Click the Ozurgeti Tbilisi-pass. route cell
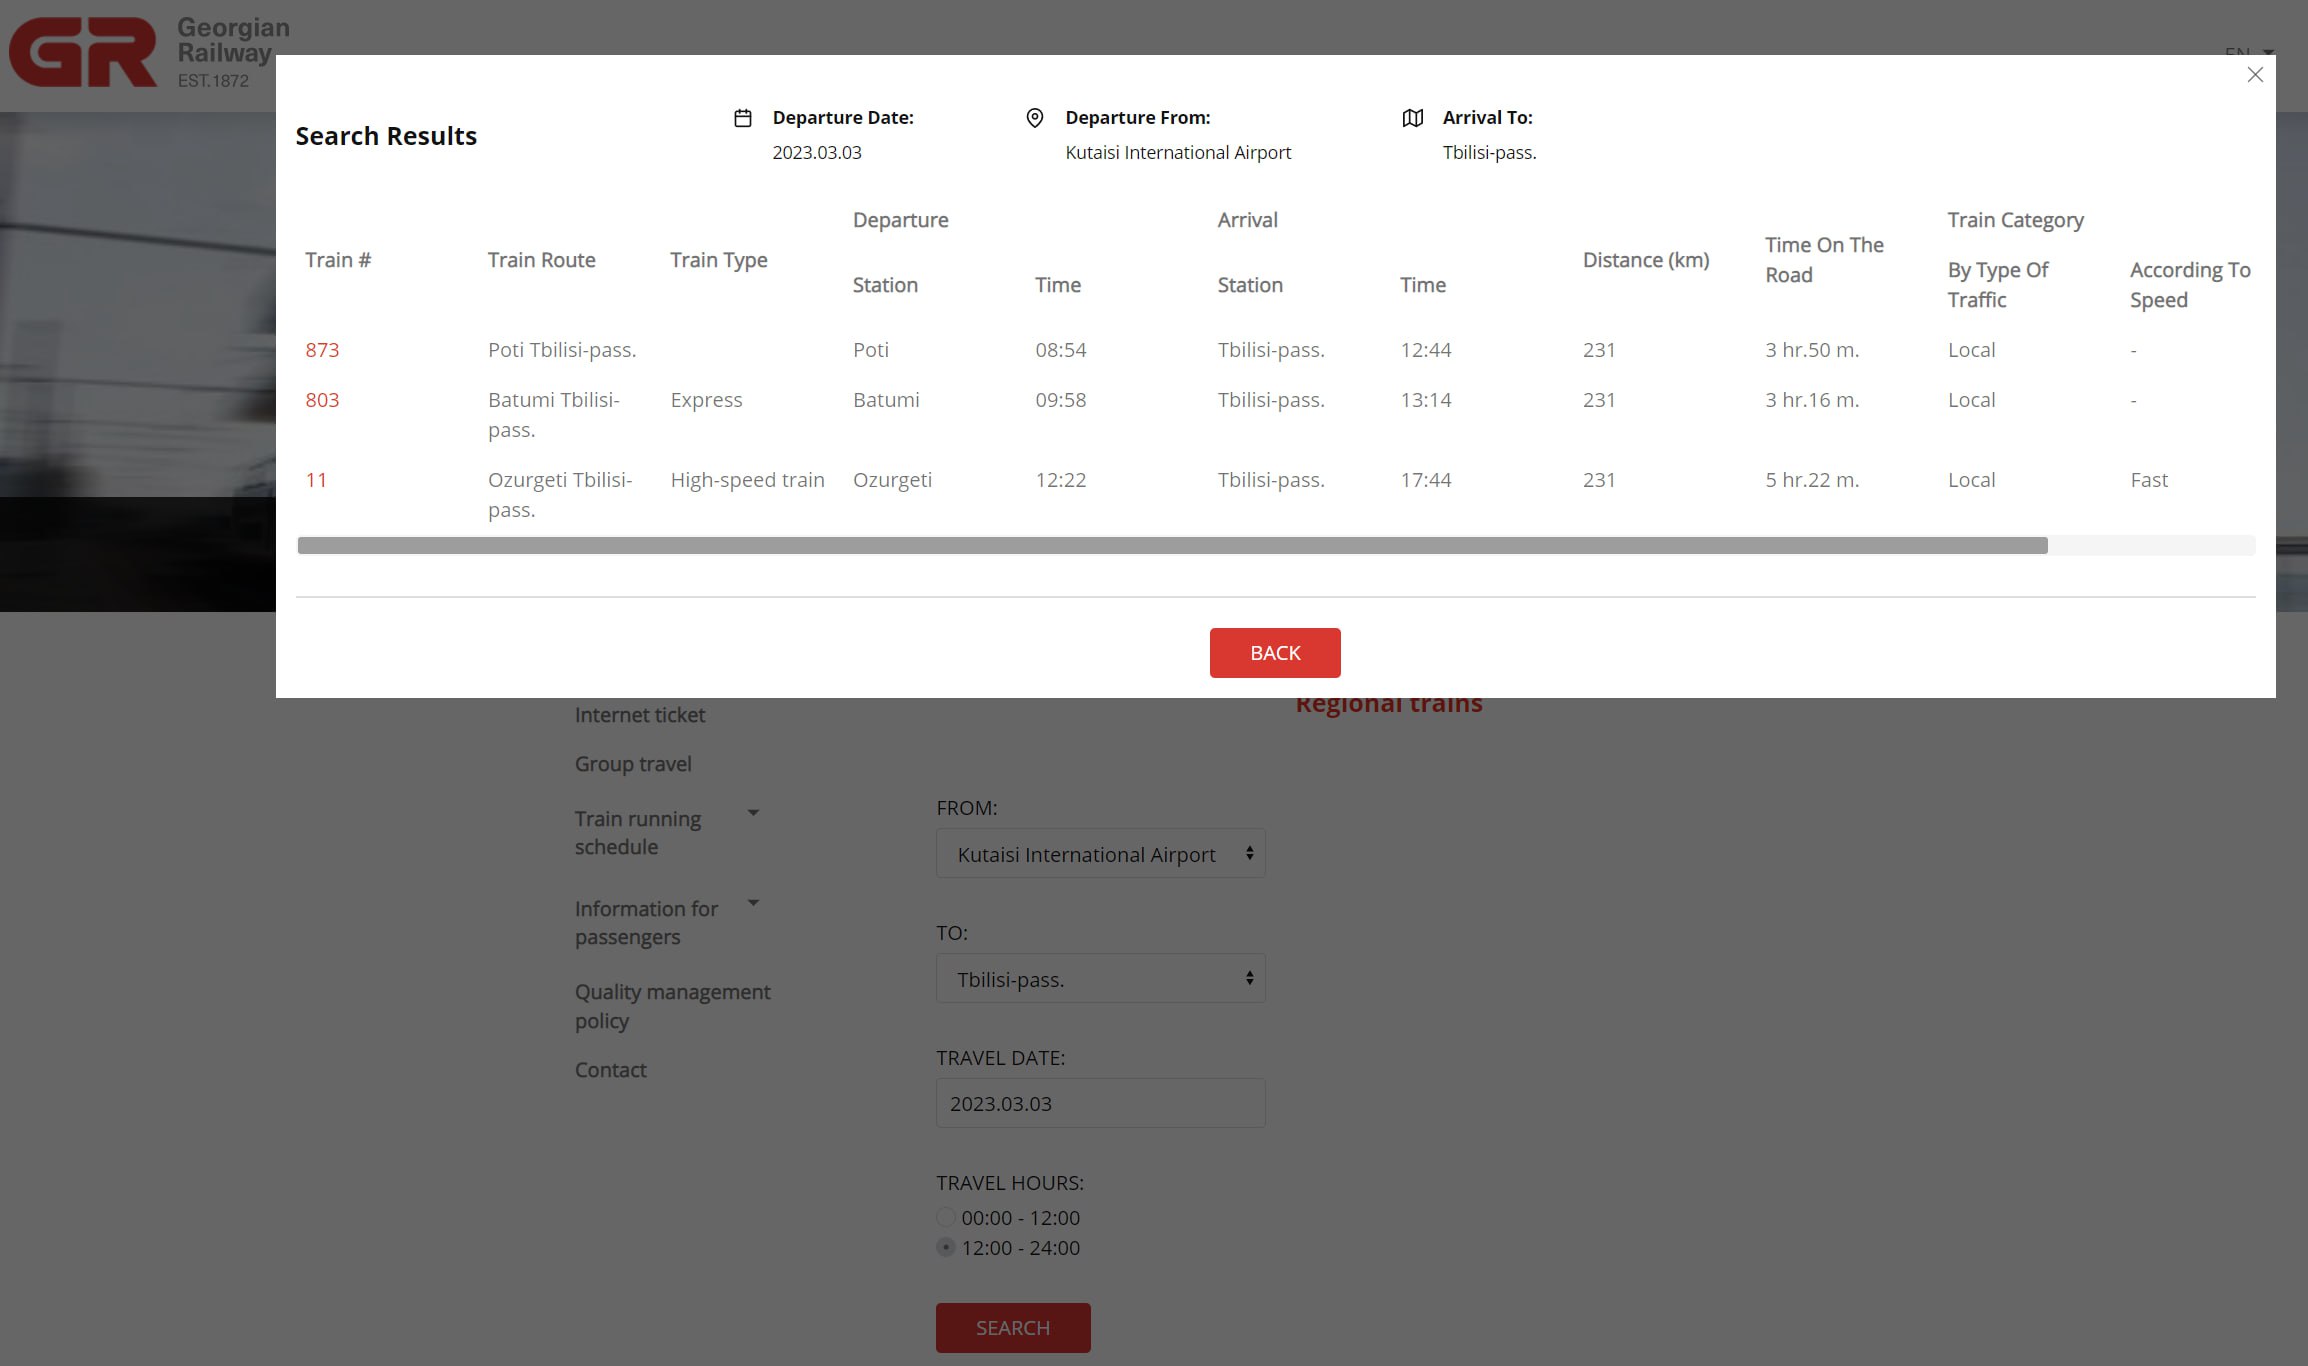2308x1366 pixels. [x=560, y=495]
